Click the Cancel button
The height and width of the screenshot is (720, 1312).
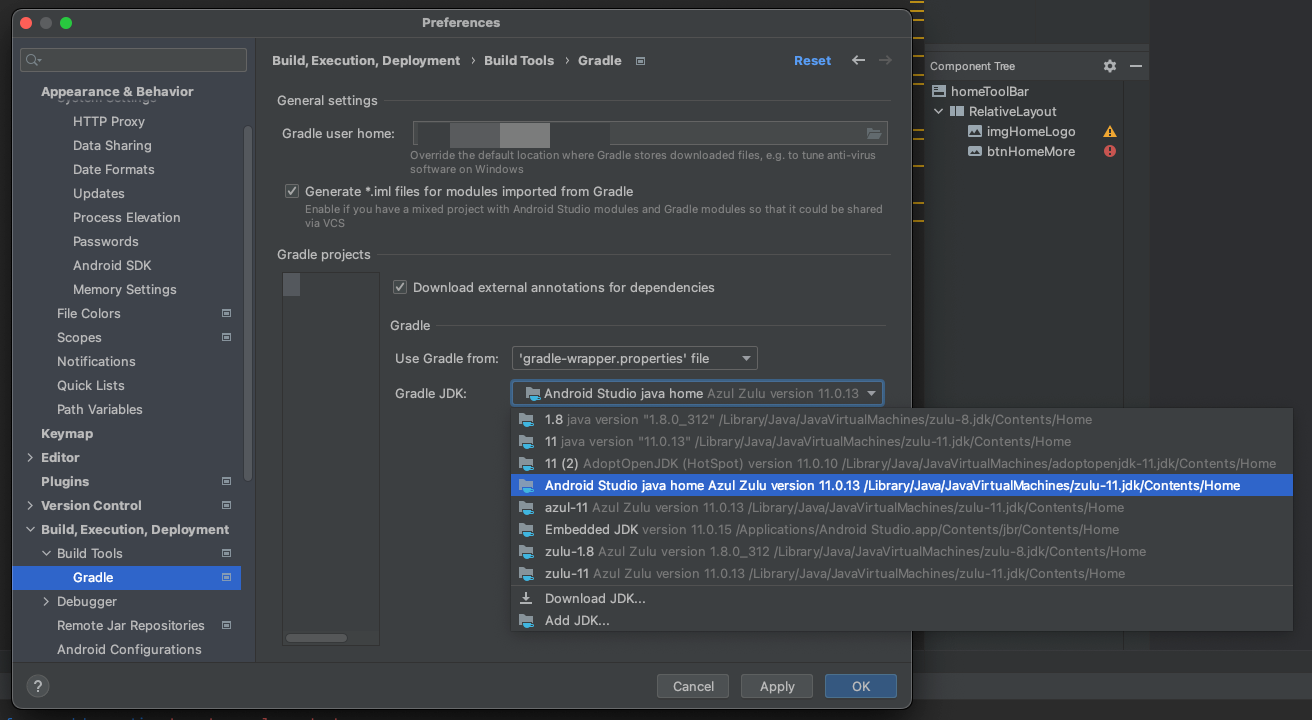click(693, 686)
